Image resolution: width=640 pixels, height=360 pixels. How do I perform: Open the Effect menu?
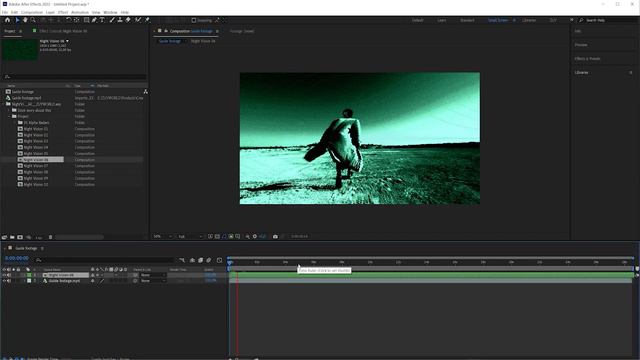coord(63,12)
